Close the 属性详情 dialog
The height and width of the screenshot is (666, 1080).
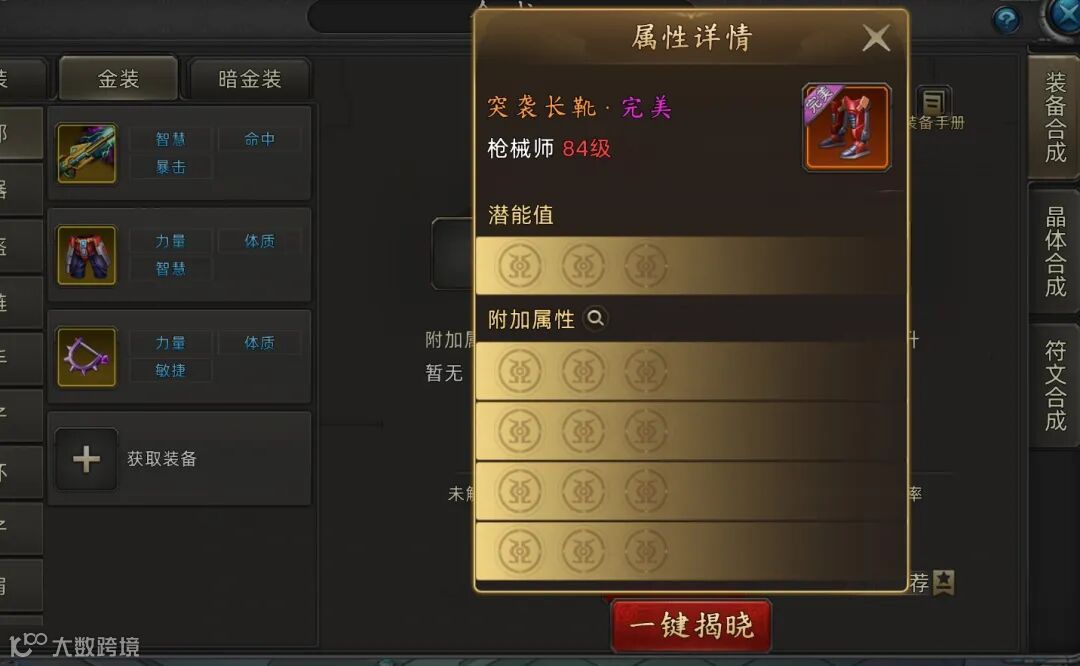pos(876,39)
